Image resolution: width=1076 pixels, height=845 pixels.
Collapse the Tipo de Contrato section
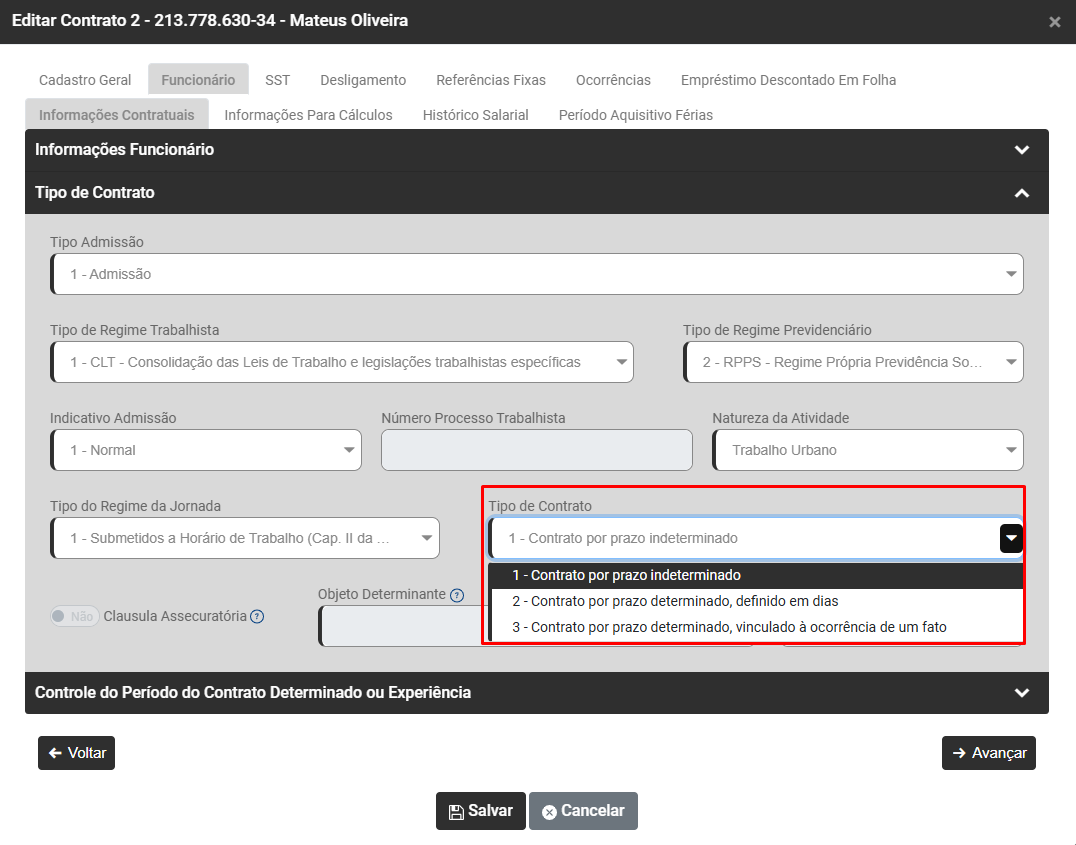pyautogui.click(x=1021, y=193)
